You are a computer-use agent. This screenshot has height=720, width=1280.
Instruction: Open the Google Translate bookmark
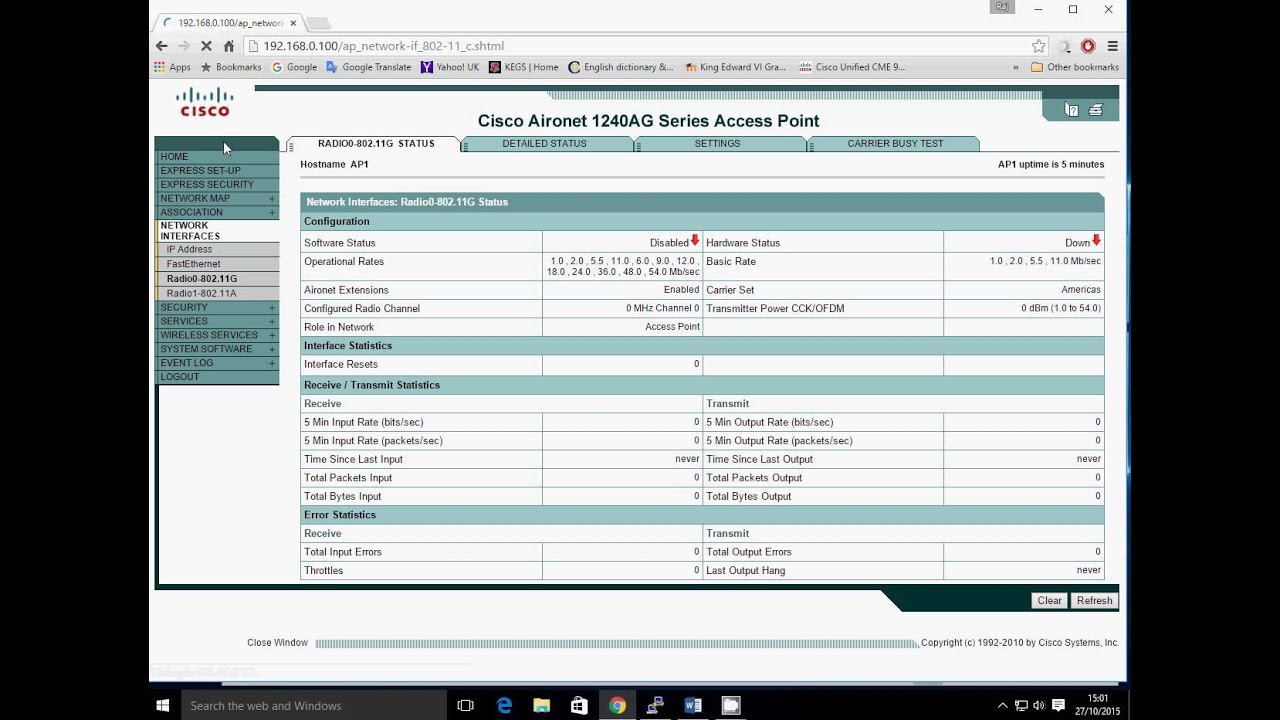pos(369,67)
